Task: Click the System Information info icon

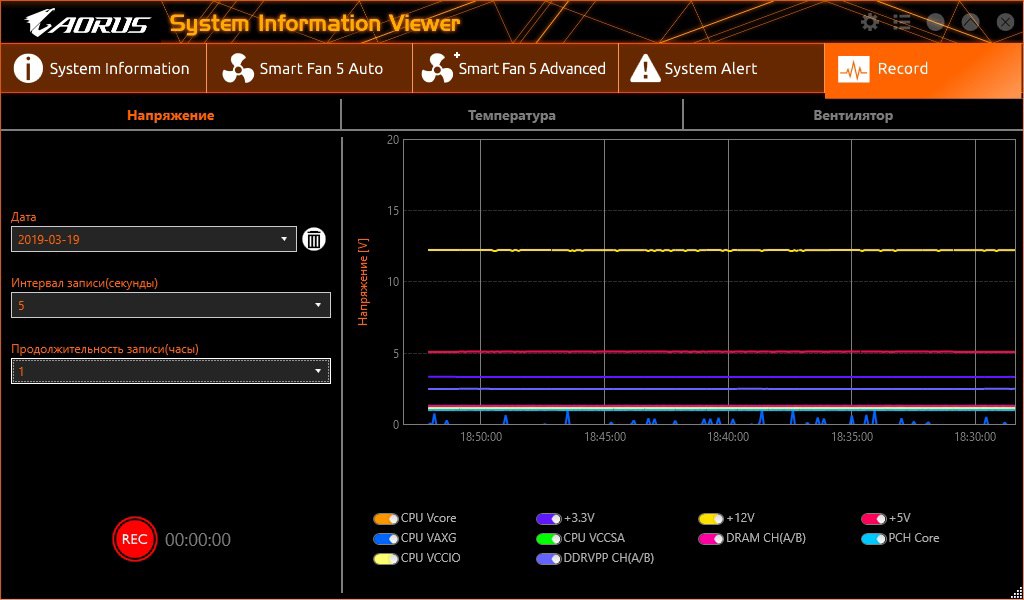Action: click(x=28, y=69)
